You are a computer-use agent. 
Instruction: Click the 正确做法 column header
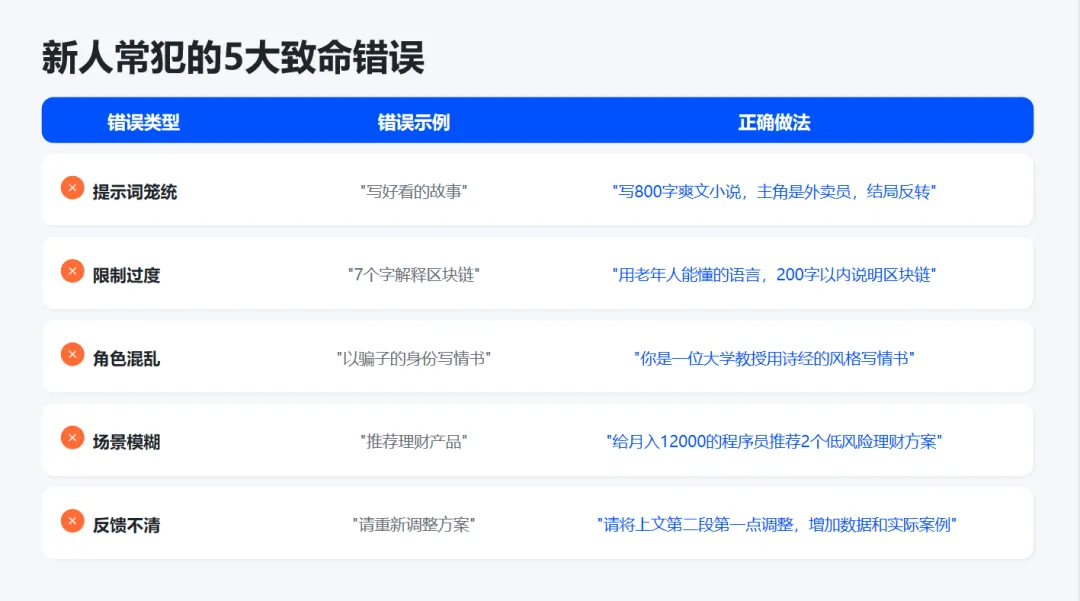click(x=774, y=123)
